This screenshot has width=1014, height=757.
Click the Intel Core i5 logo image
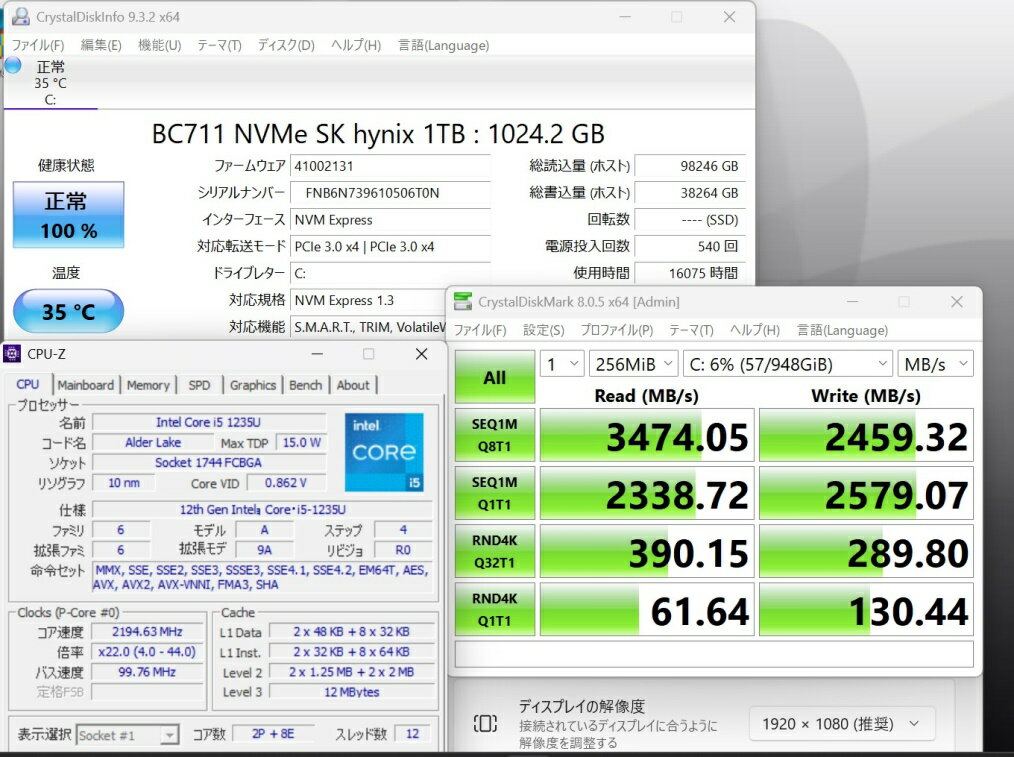[x=384, y=452]
